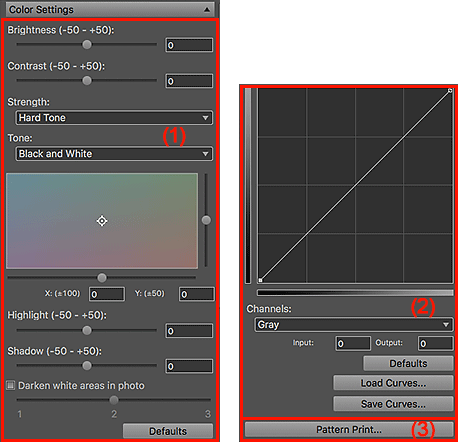
Task: Click the Contrast slider handle
Action: [x=87, y=80]
